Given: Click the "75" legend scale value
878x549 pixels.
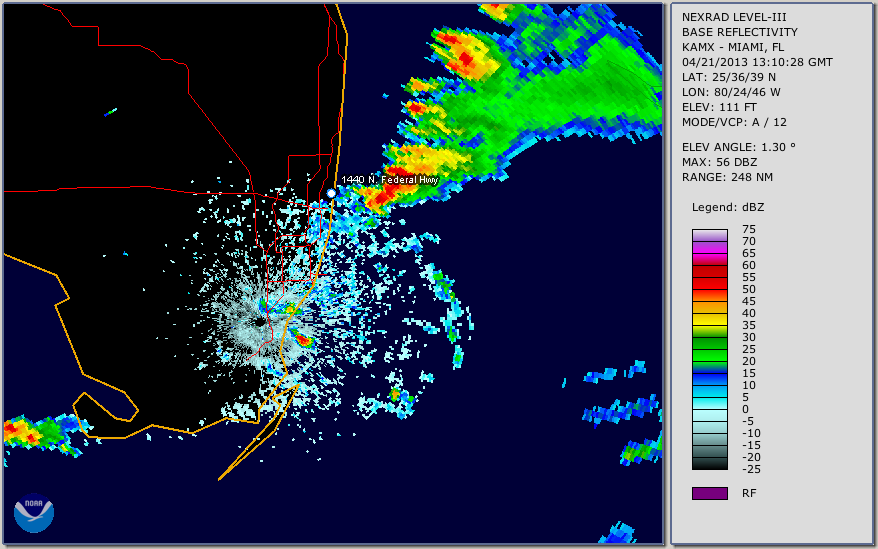Looking at the screenshot, I should 749,229.
